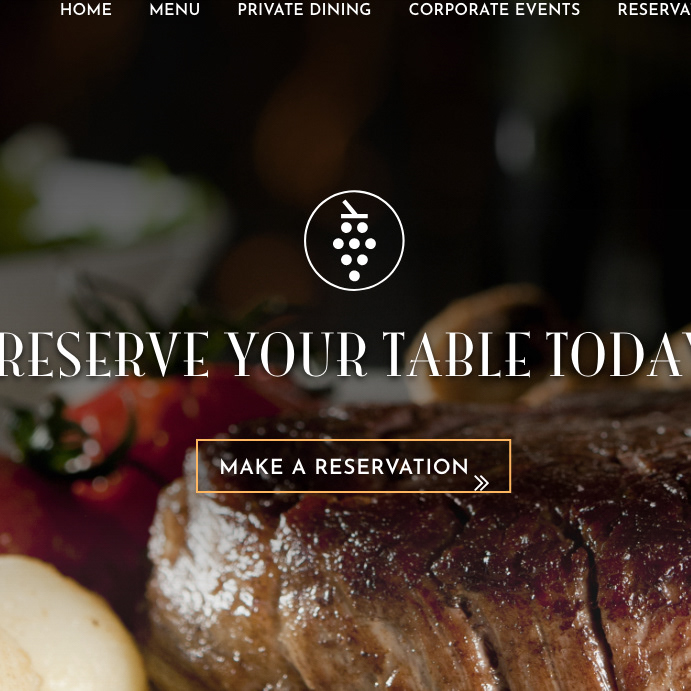Open the Menu page link
The image size is (691, 691).
(175, 10)
